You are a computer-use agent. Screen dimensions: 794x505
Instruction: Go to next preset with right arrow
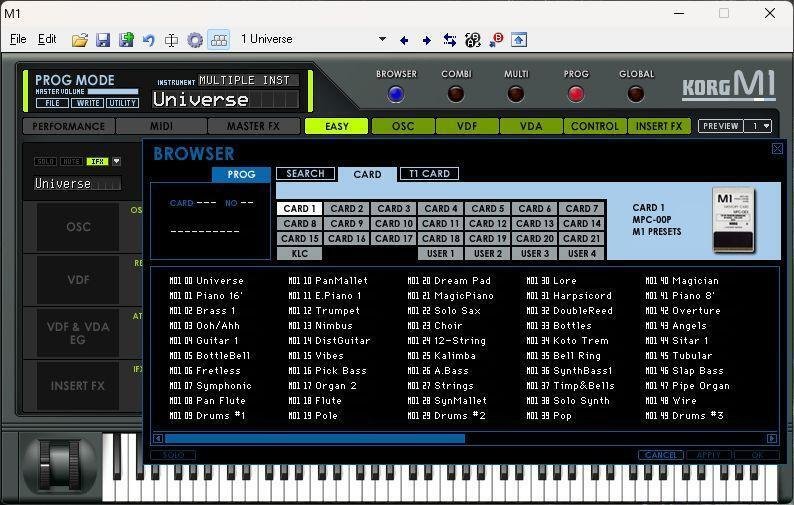click(x=426, y=40)
